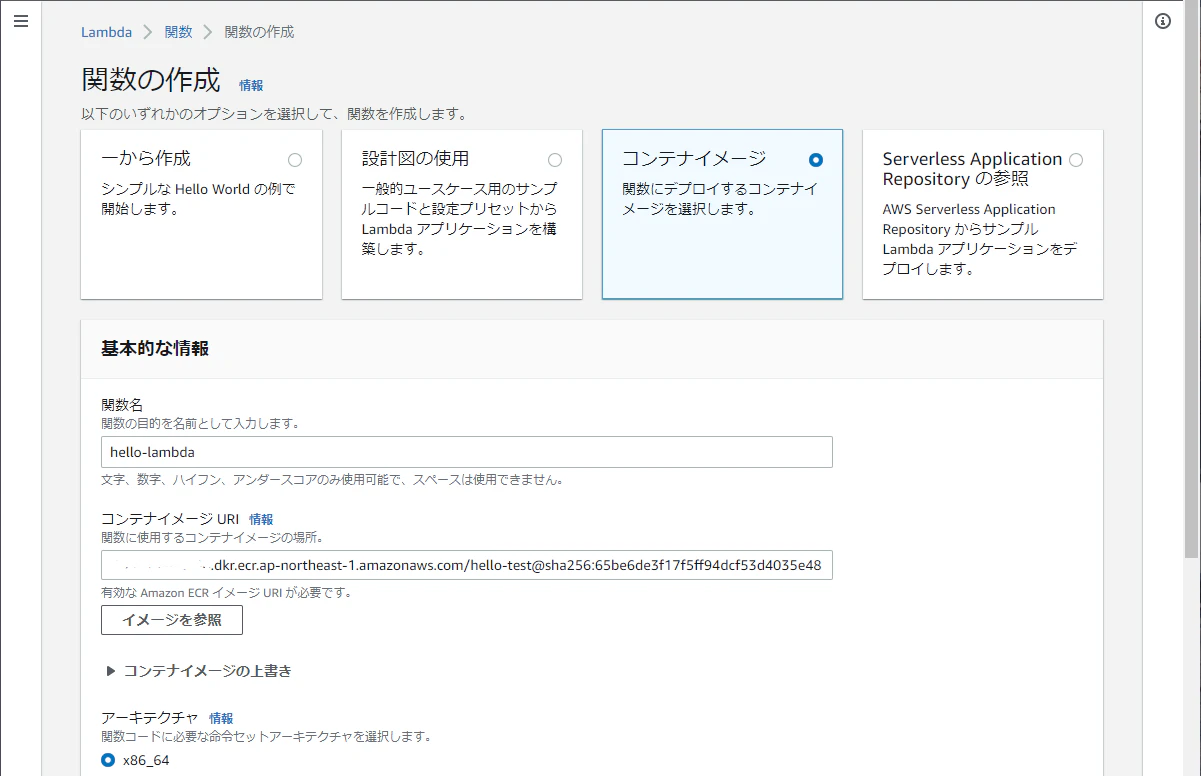Click the container image URI input field
The image size is (1201, 776).
coord(465,565)
